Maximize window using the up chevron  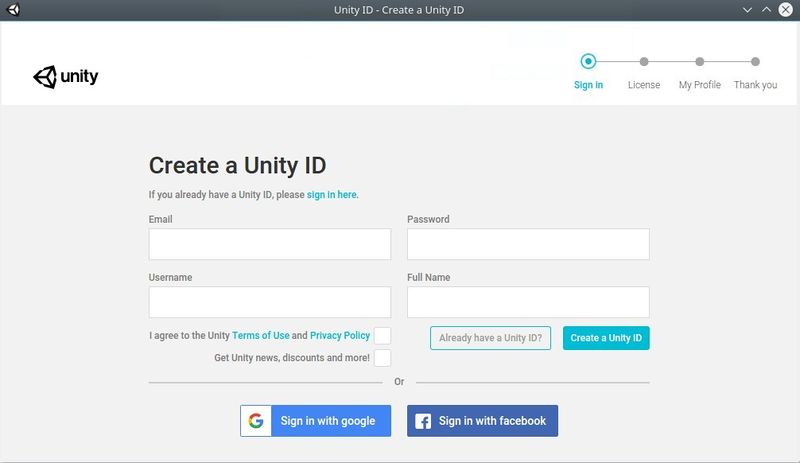(766, 10)
